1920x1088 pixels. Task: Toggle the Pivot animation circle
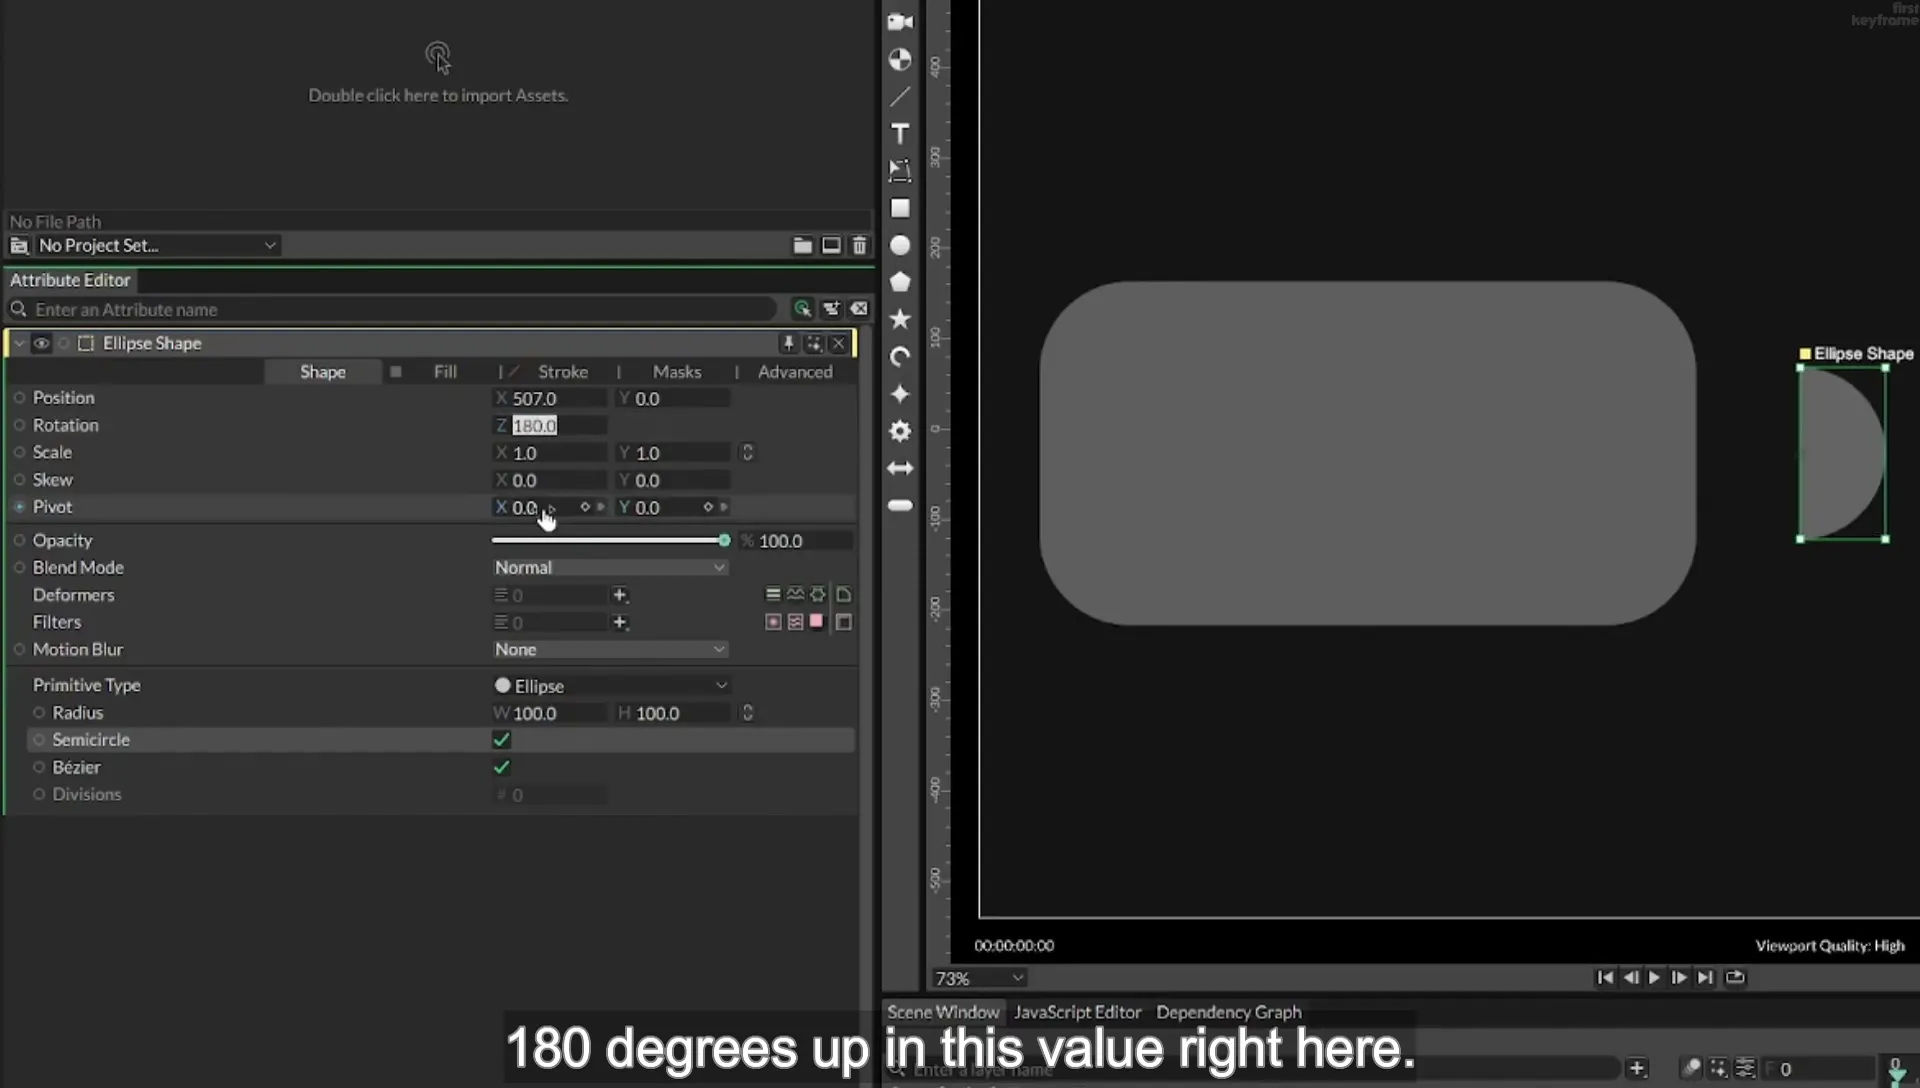tap(19, 507)
